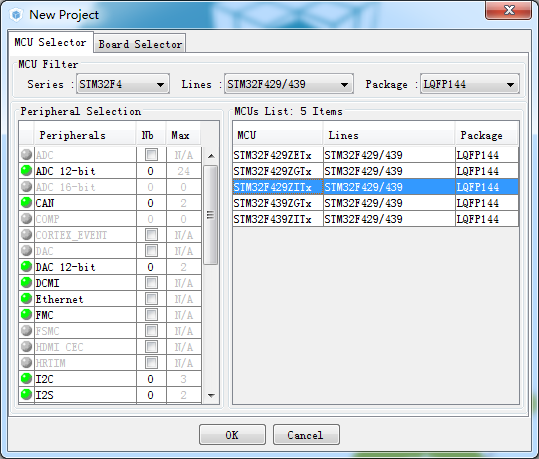539x459 pixels.
Task: Click the Lines column header in MCUs list
Action: coord(389,135)
